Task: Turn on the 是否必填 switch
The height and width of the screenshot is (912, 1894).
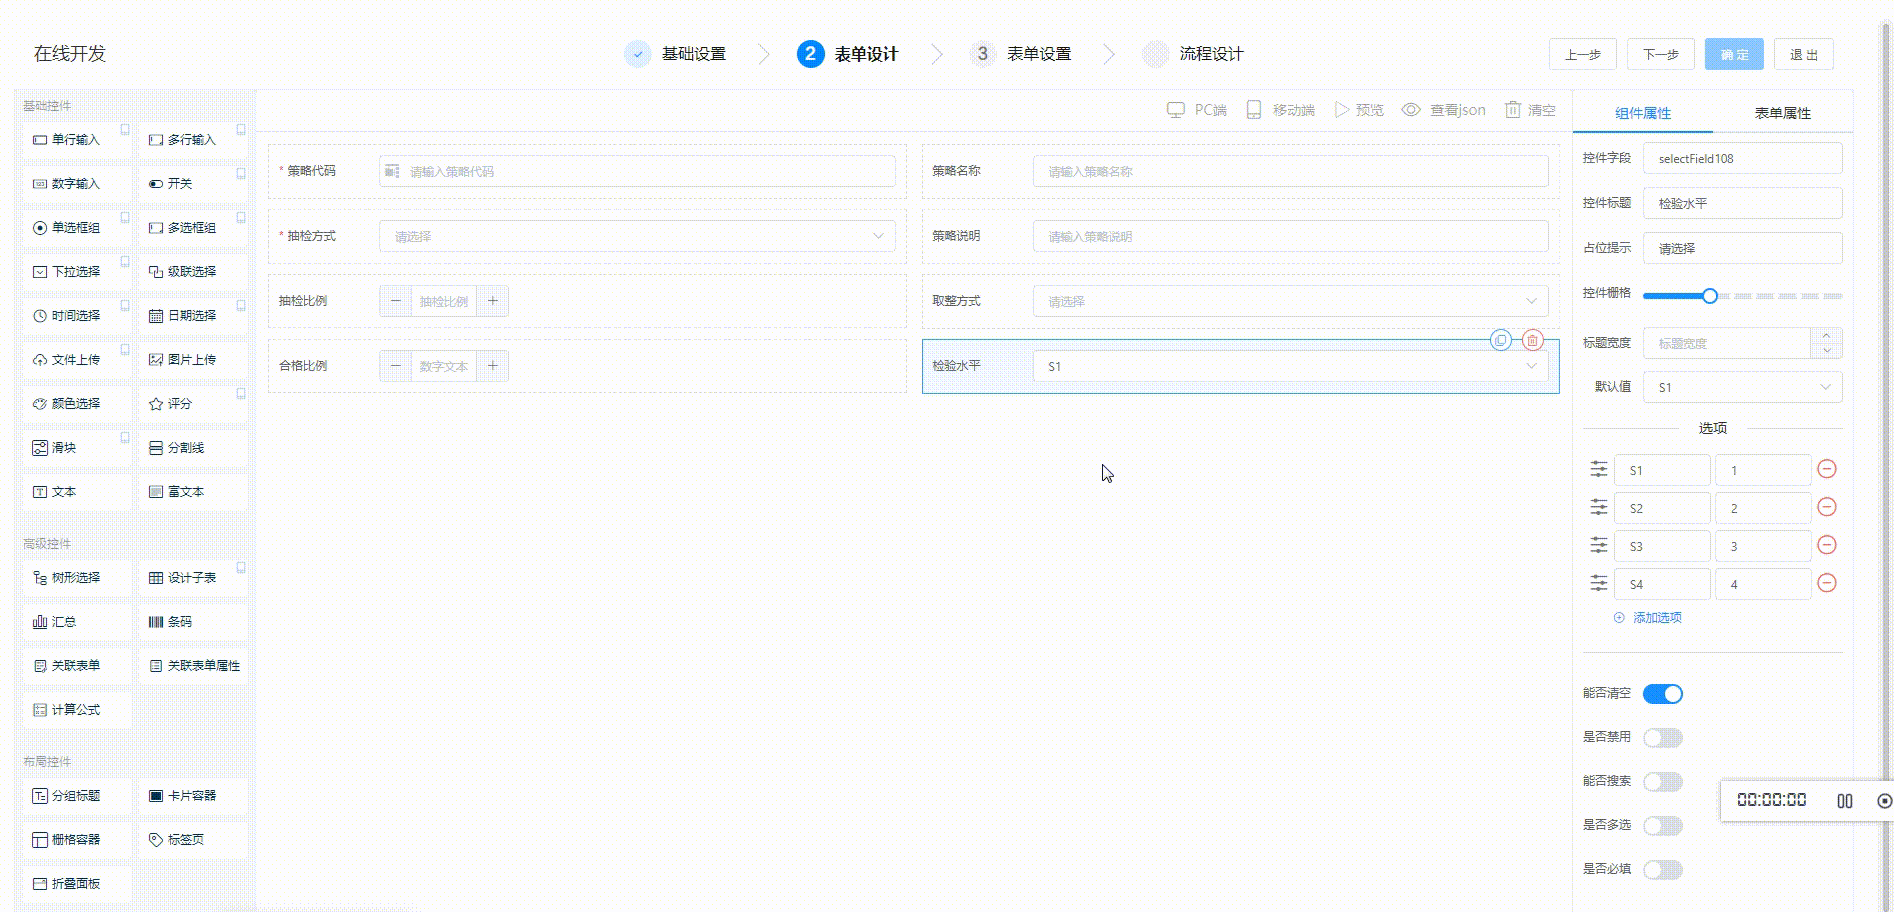Action: pos(1662,870)
